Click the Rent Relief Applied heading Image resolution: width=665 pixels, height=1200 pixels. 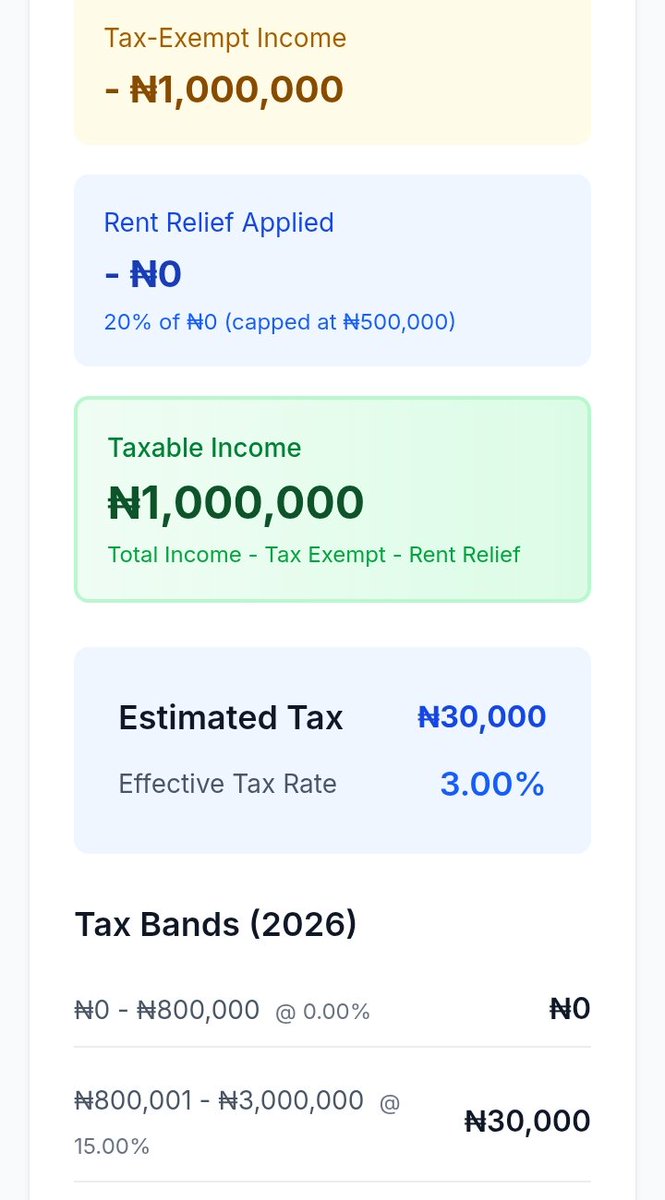coord(219,222)
